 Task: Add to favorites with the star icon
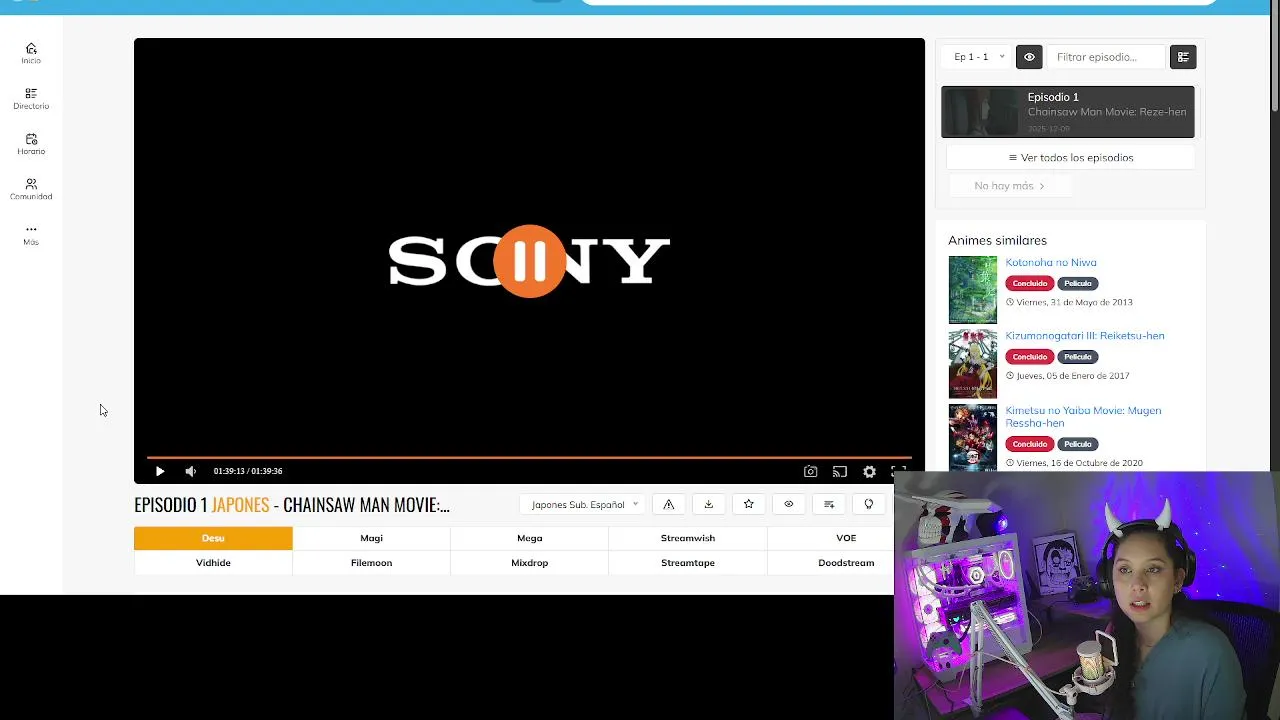click(x=749, y=505)
